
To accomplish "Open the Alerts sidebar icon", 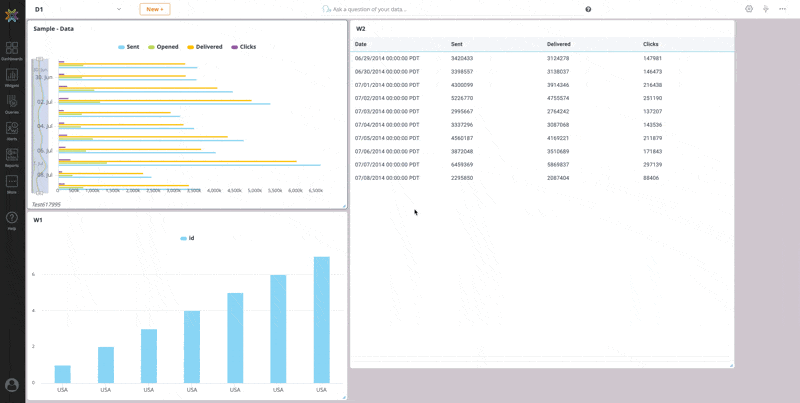I will tap(12, 130).
